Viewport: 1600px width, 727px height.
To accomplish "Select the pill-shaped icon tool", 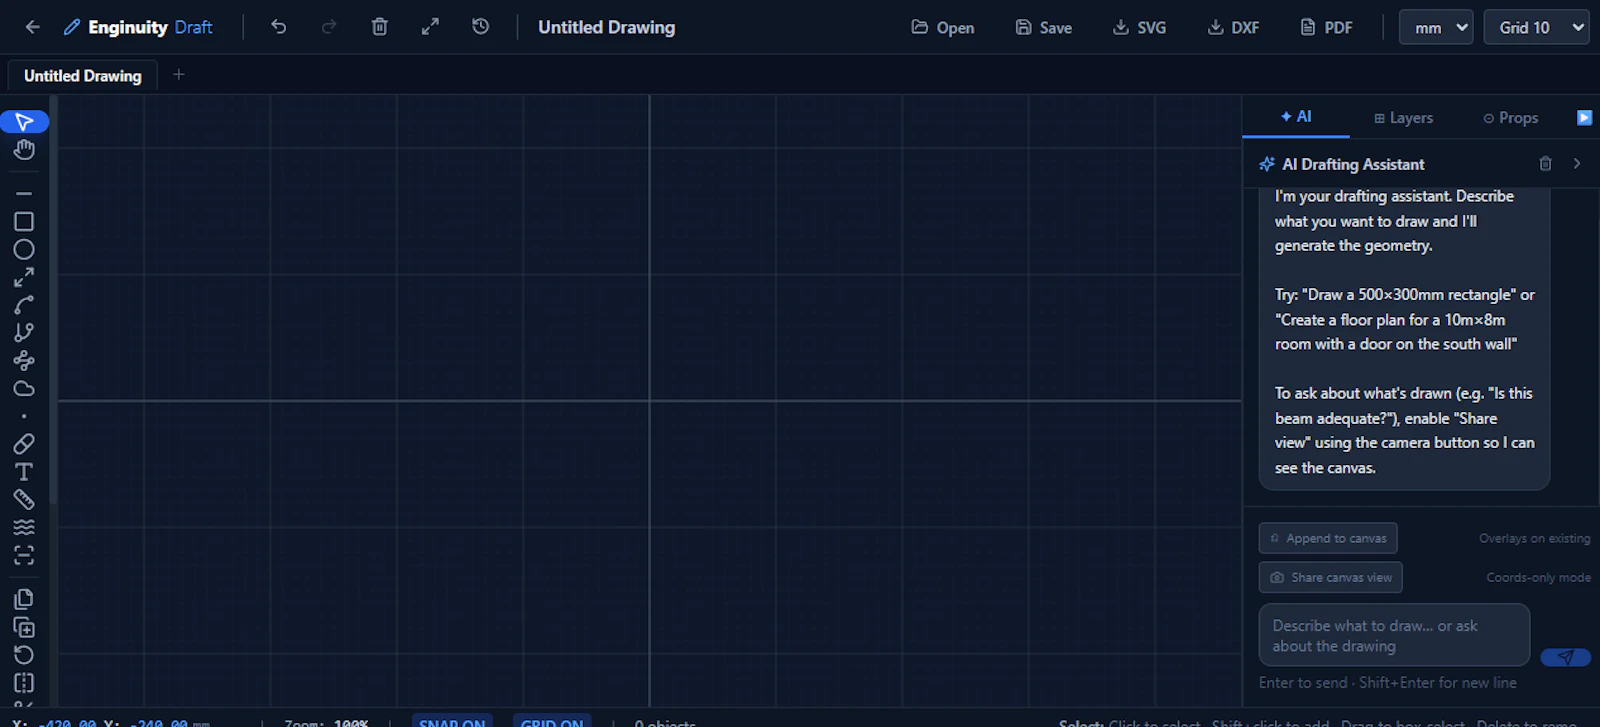I will pos(24,443).
